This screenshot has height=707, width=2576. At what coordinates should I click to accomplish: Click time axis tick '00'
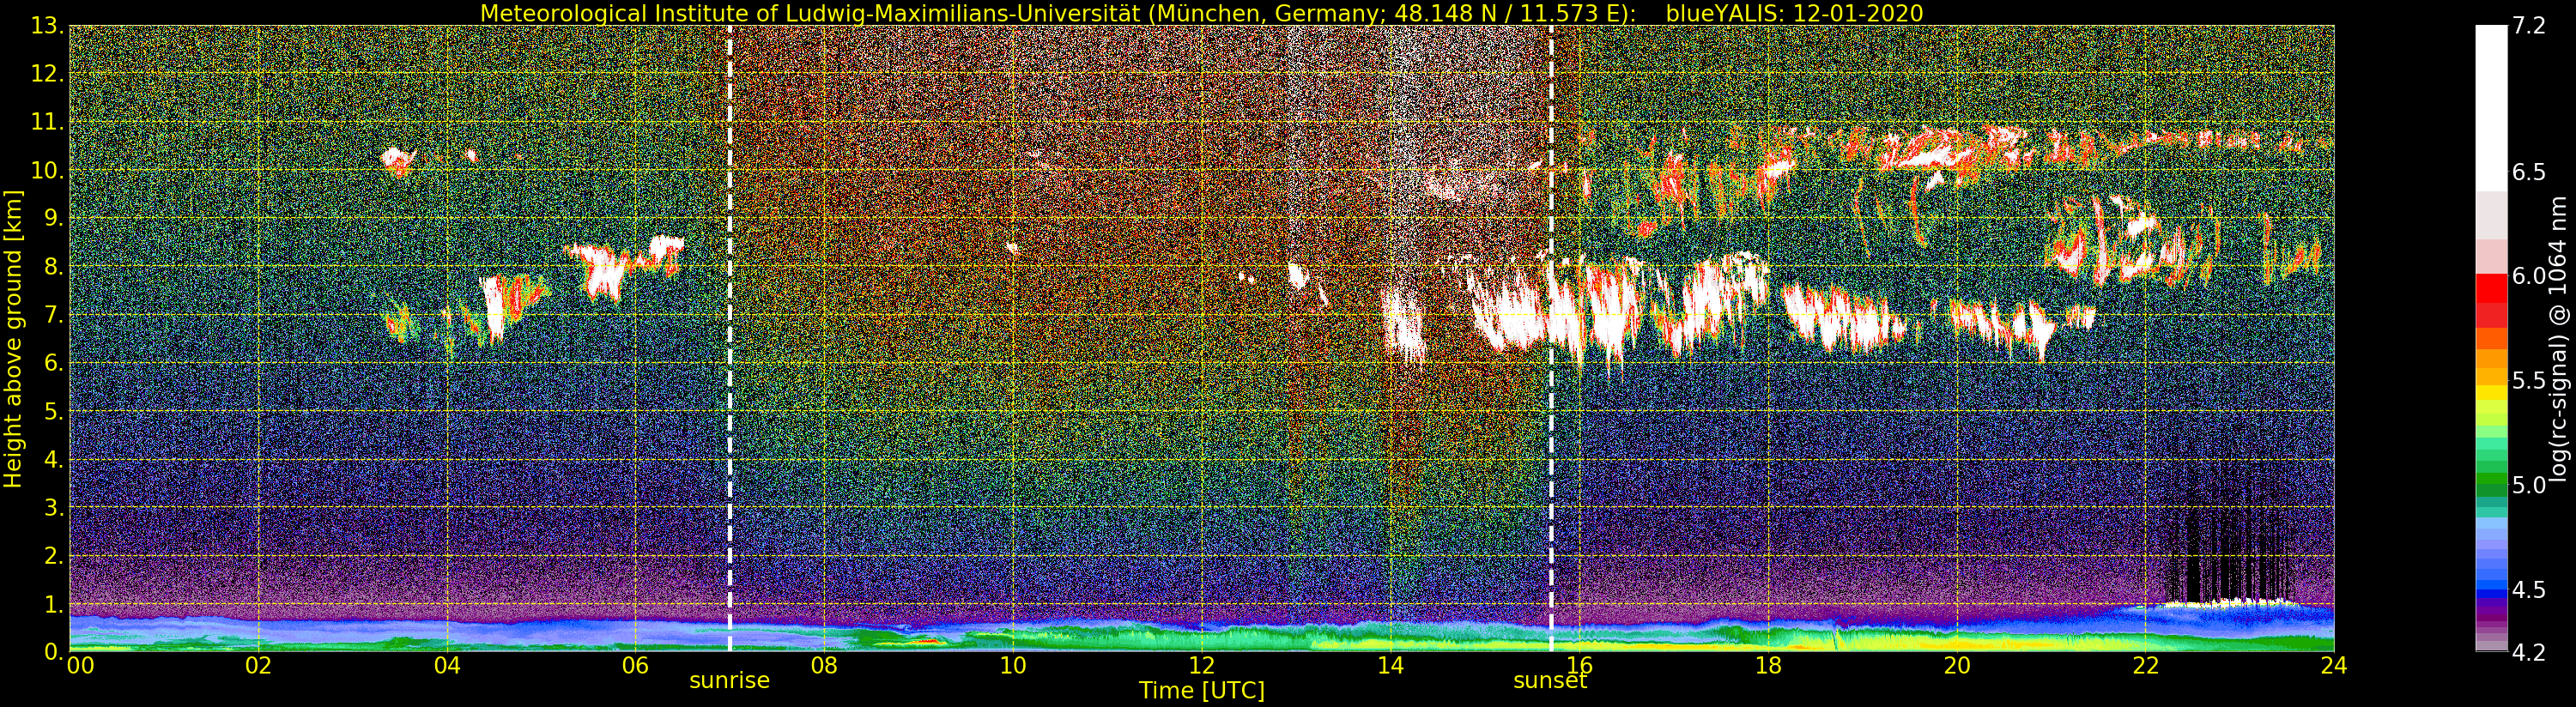pyautogui.click(x=80, y=665)
